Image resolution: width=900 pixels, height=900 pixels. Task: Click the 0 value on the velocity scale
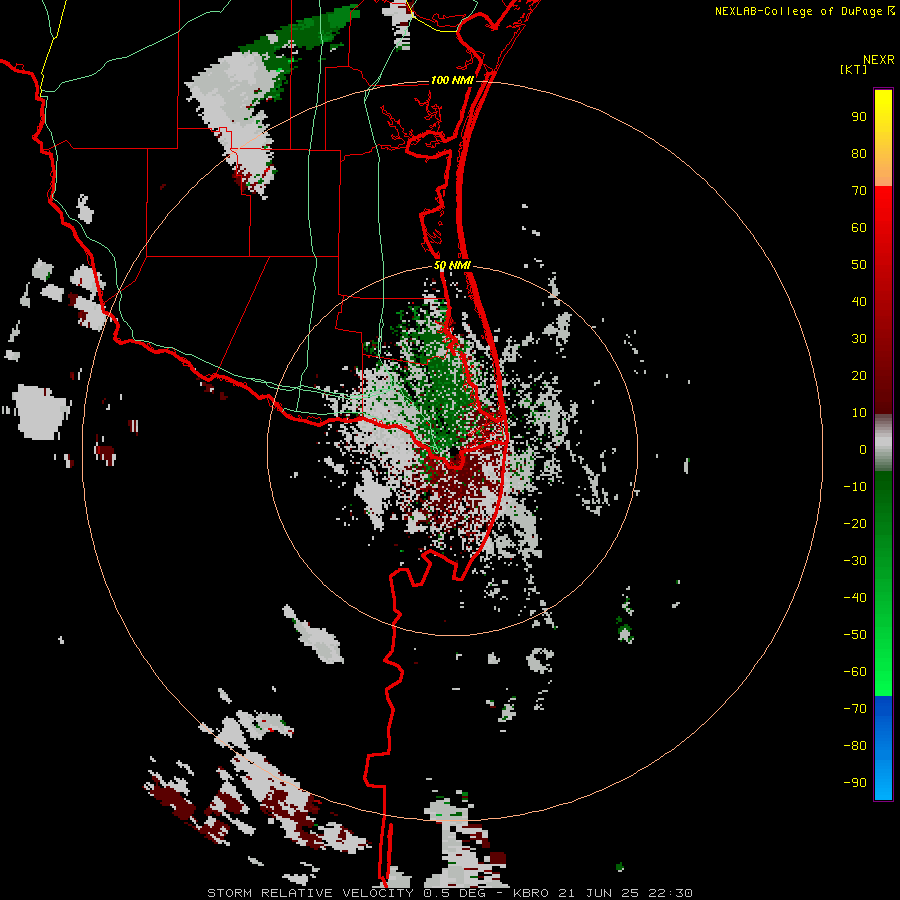[863, 450]
